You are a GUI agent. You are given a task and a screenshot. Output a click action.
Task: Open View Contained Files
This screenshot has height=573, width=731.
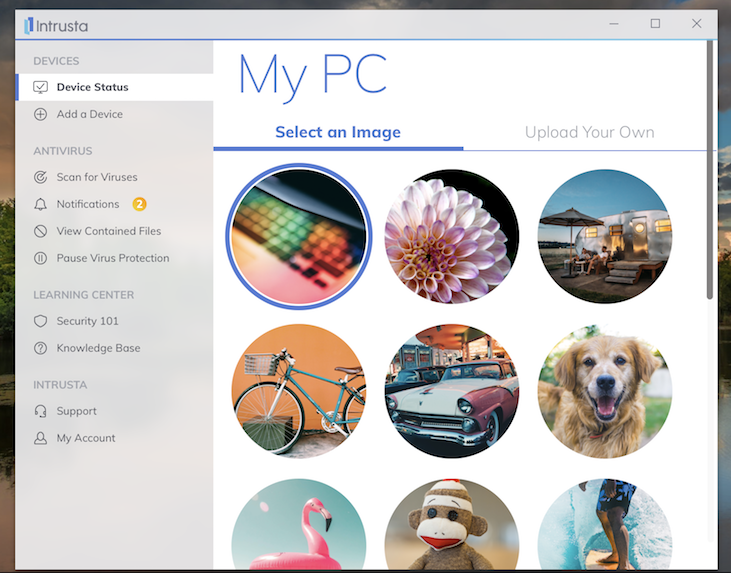click(x=115, y=231)
